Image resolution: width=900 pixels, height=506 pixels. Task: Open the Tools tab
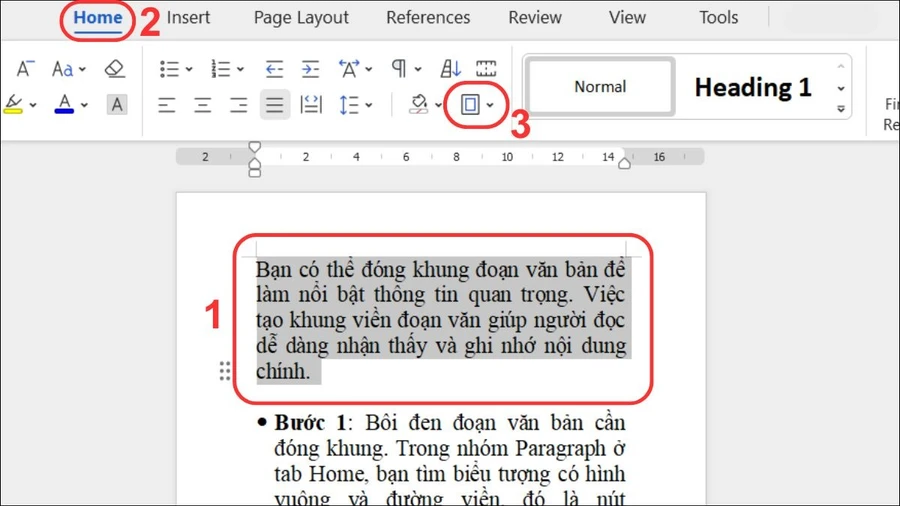pos(719,18)
